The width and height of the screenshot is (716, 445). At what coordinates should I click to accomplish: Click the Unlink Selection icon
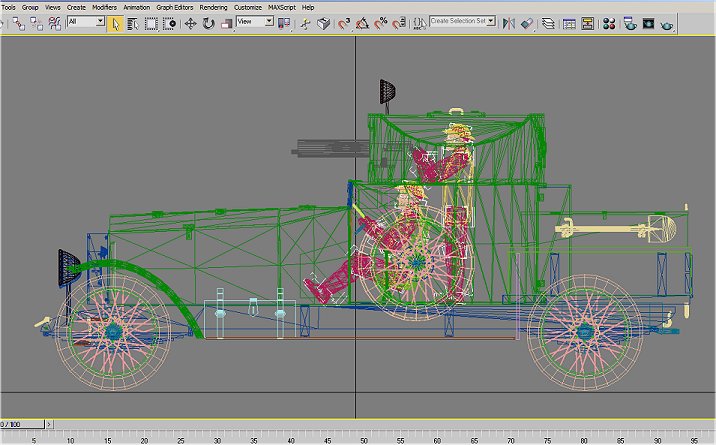(37, 23)
